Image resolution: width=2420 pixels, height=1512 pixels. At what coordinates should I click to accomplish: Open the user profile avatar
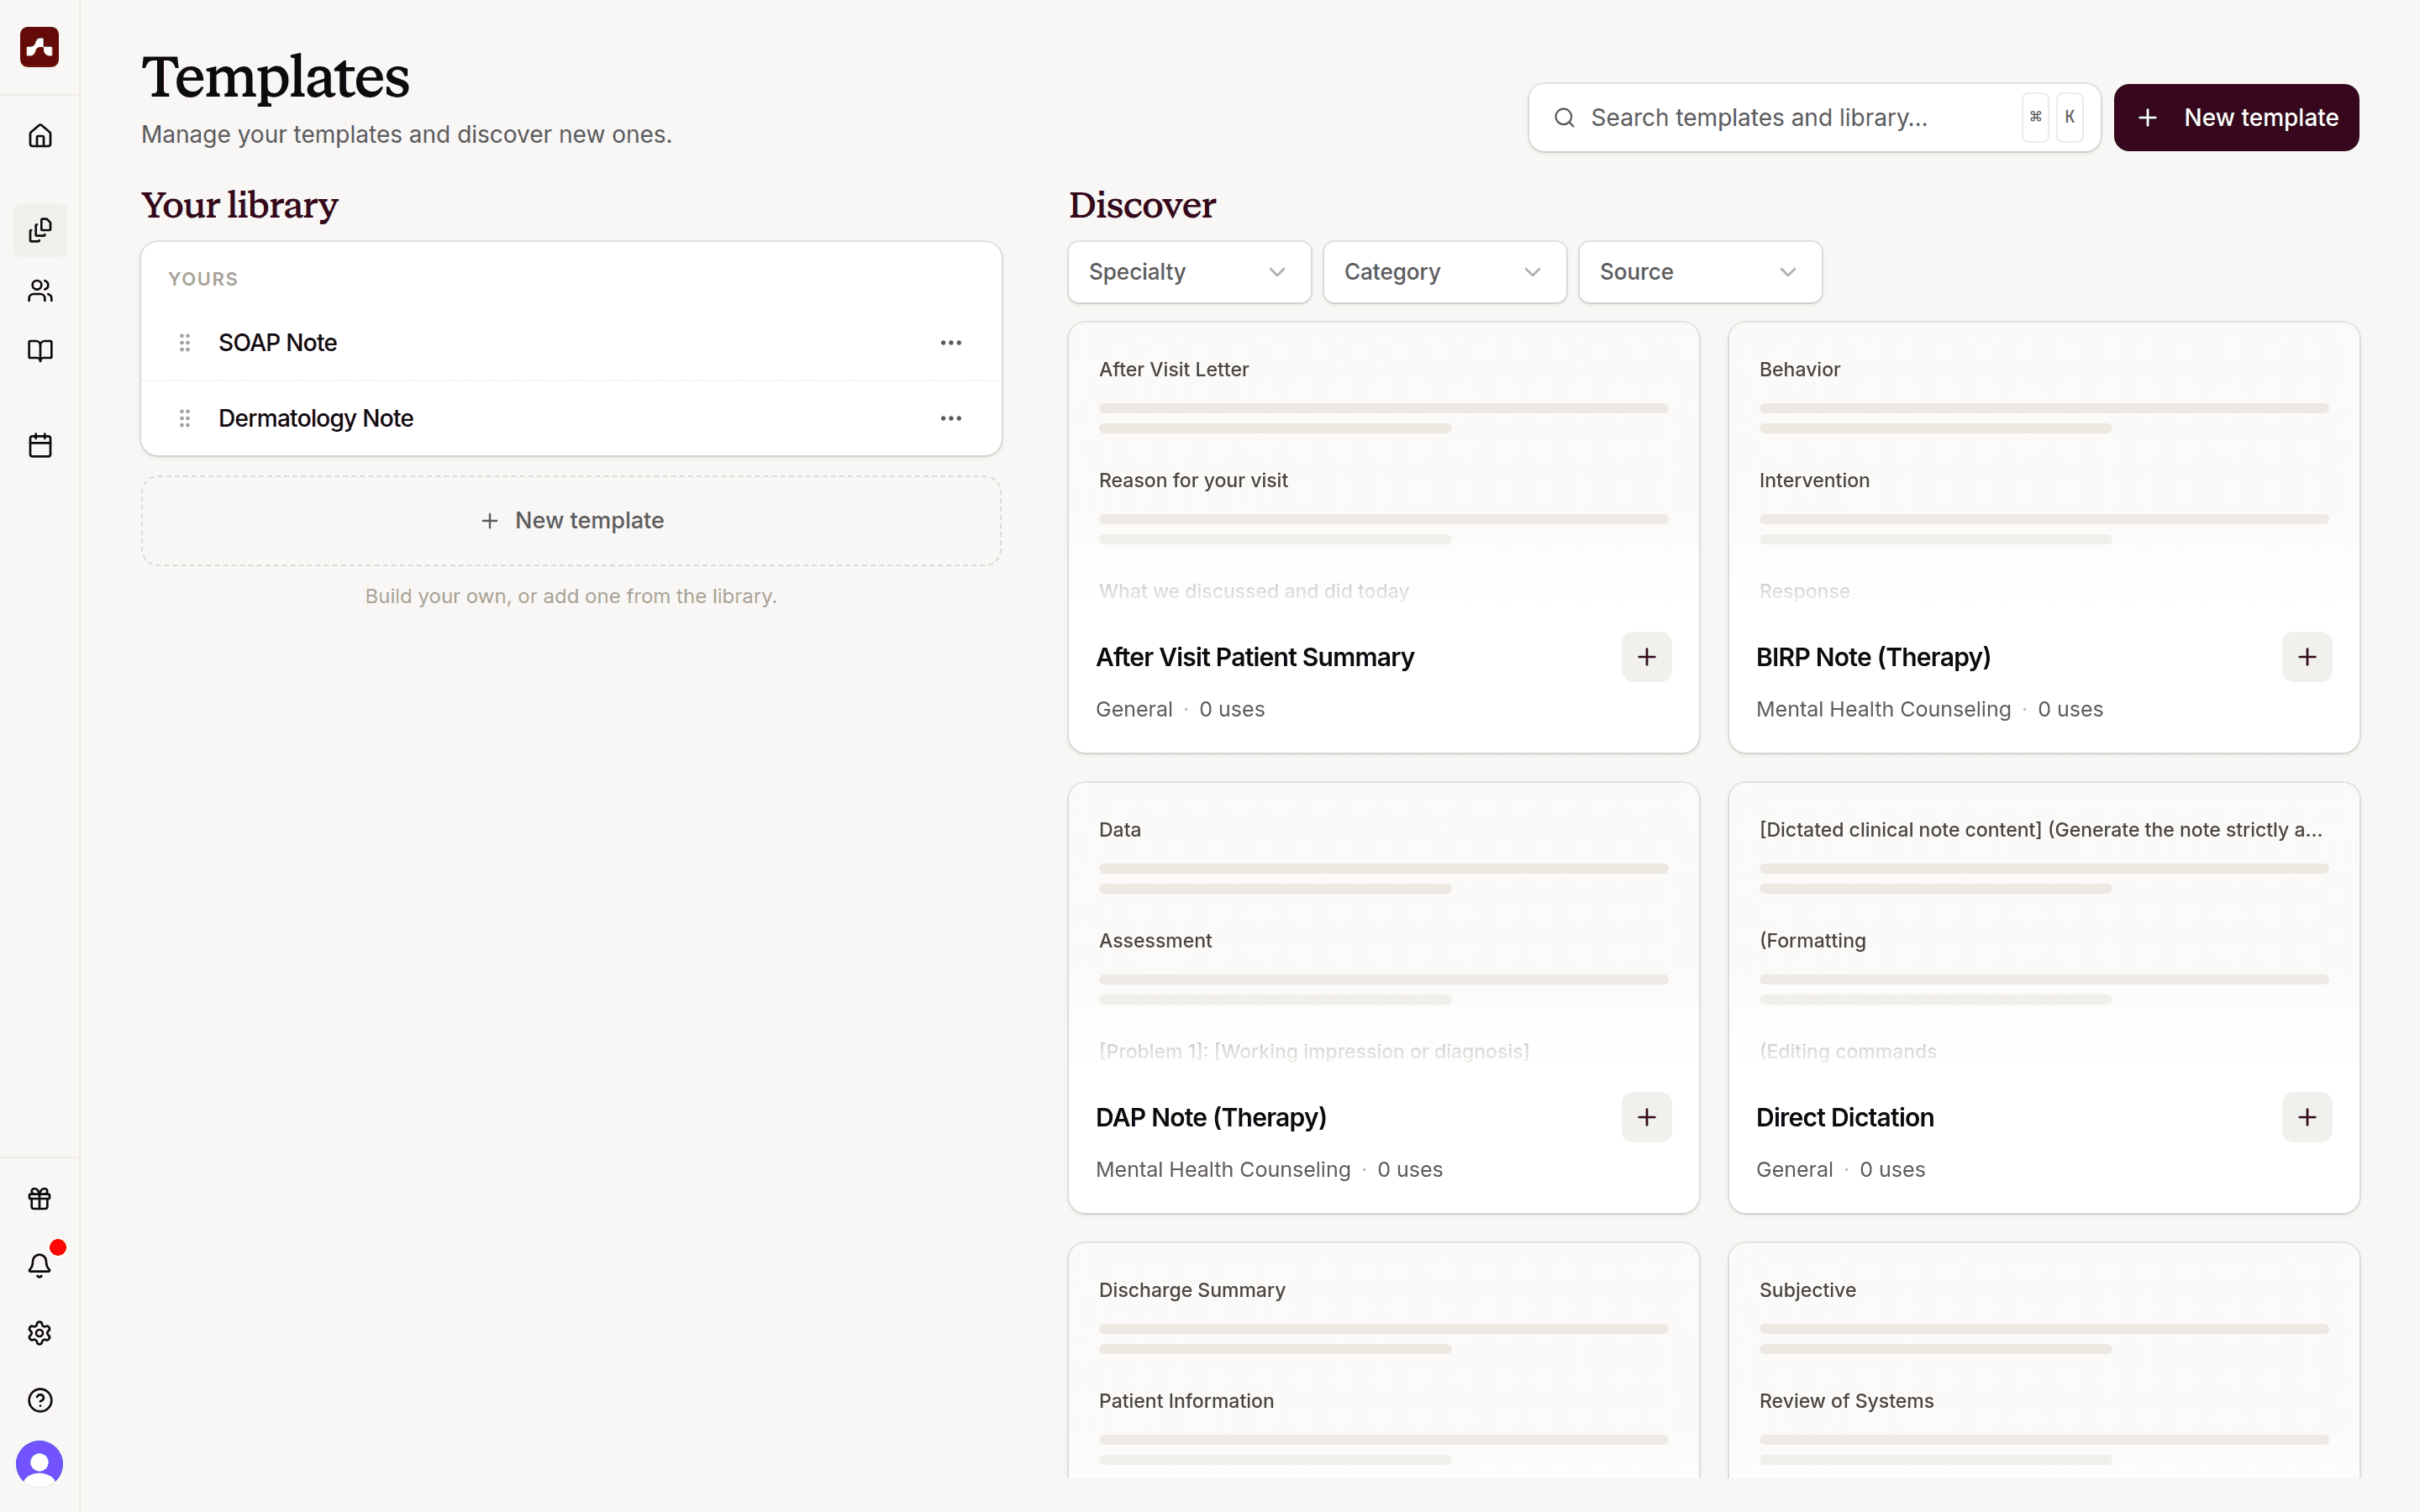click(40, 1464)
